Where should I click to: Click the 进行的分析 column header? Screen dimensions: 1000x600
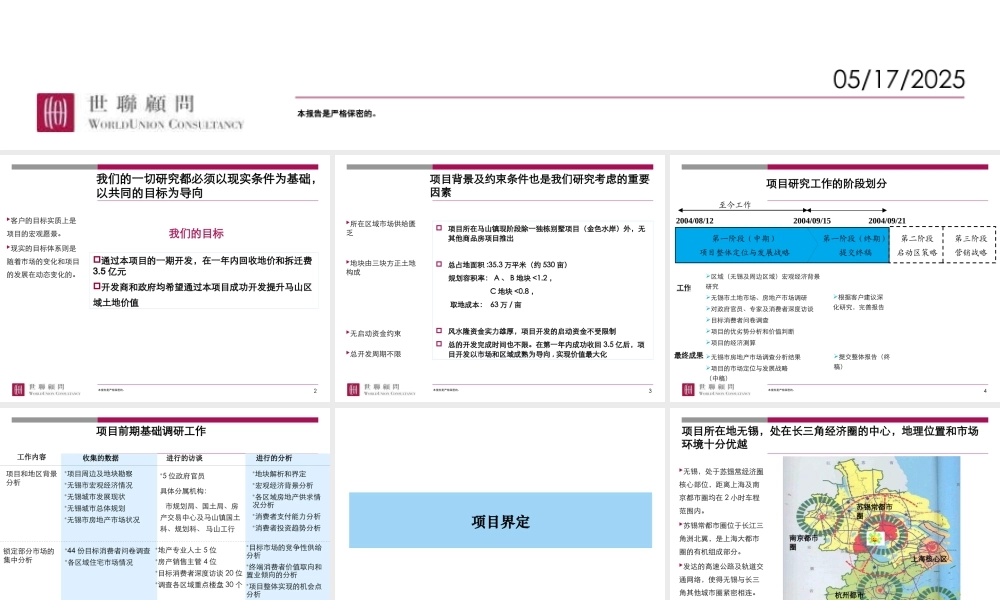(x=274, y=458)
